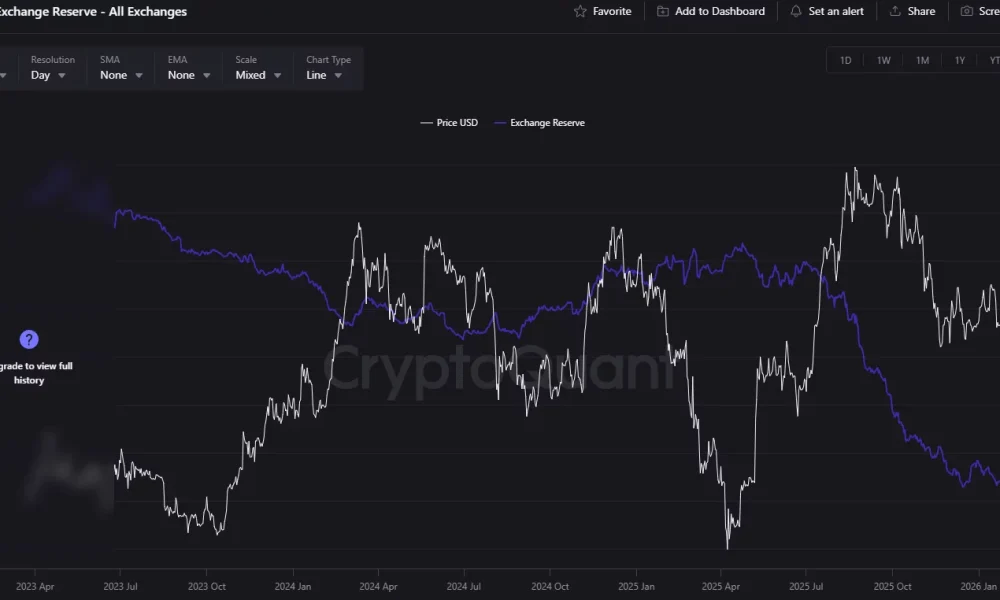Viewport: 1000px width, 600px height.
Task: Open the Resolution dropdown set to Day
Action: point(45,74)
